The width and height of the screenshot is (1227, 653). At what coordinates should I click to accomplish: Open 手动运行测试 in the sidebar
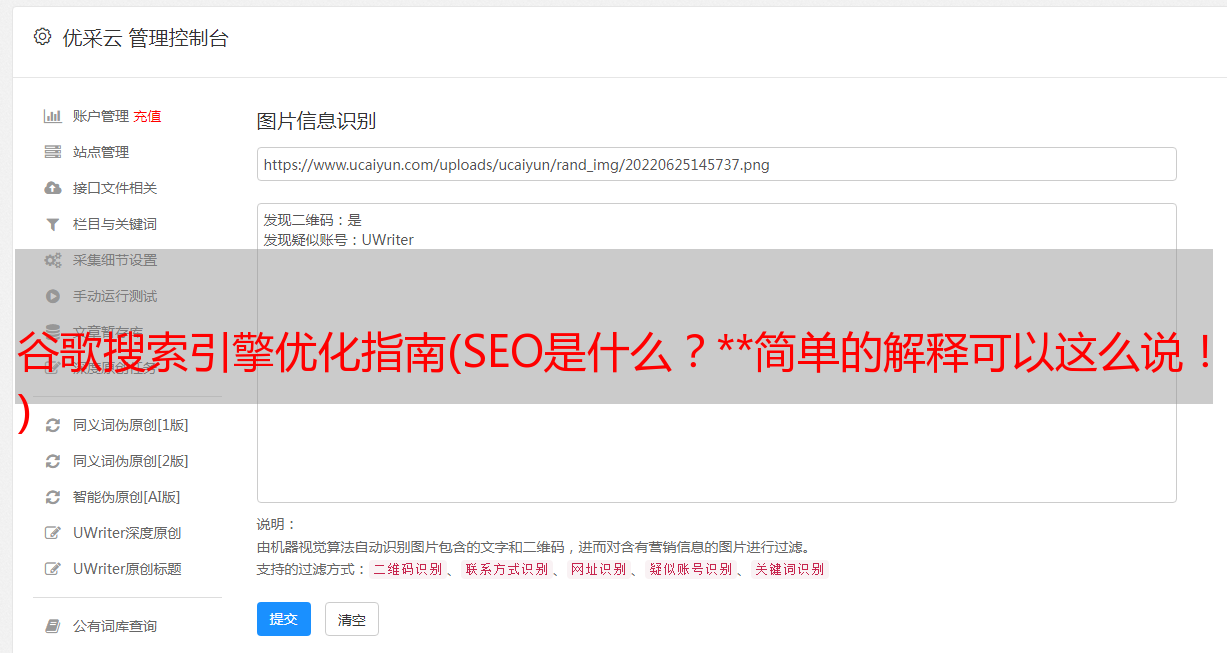pos(115,296)
